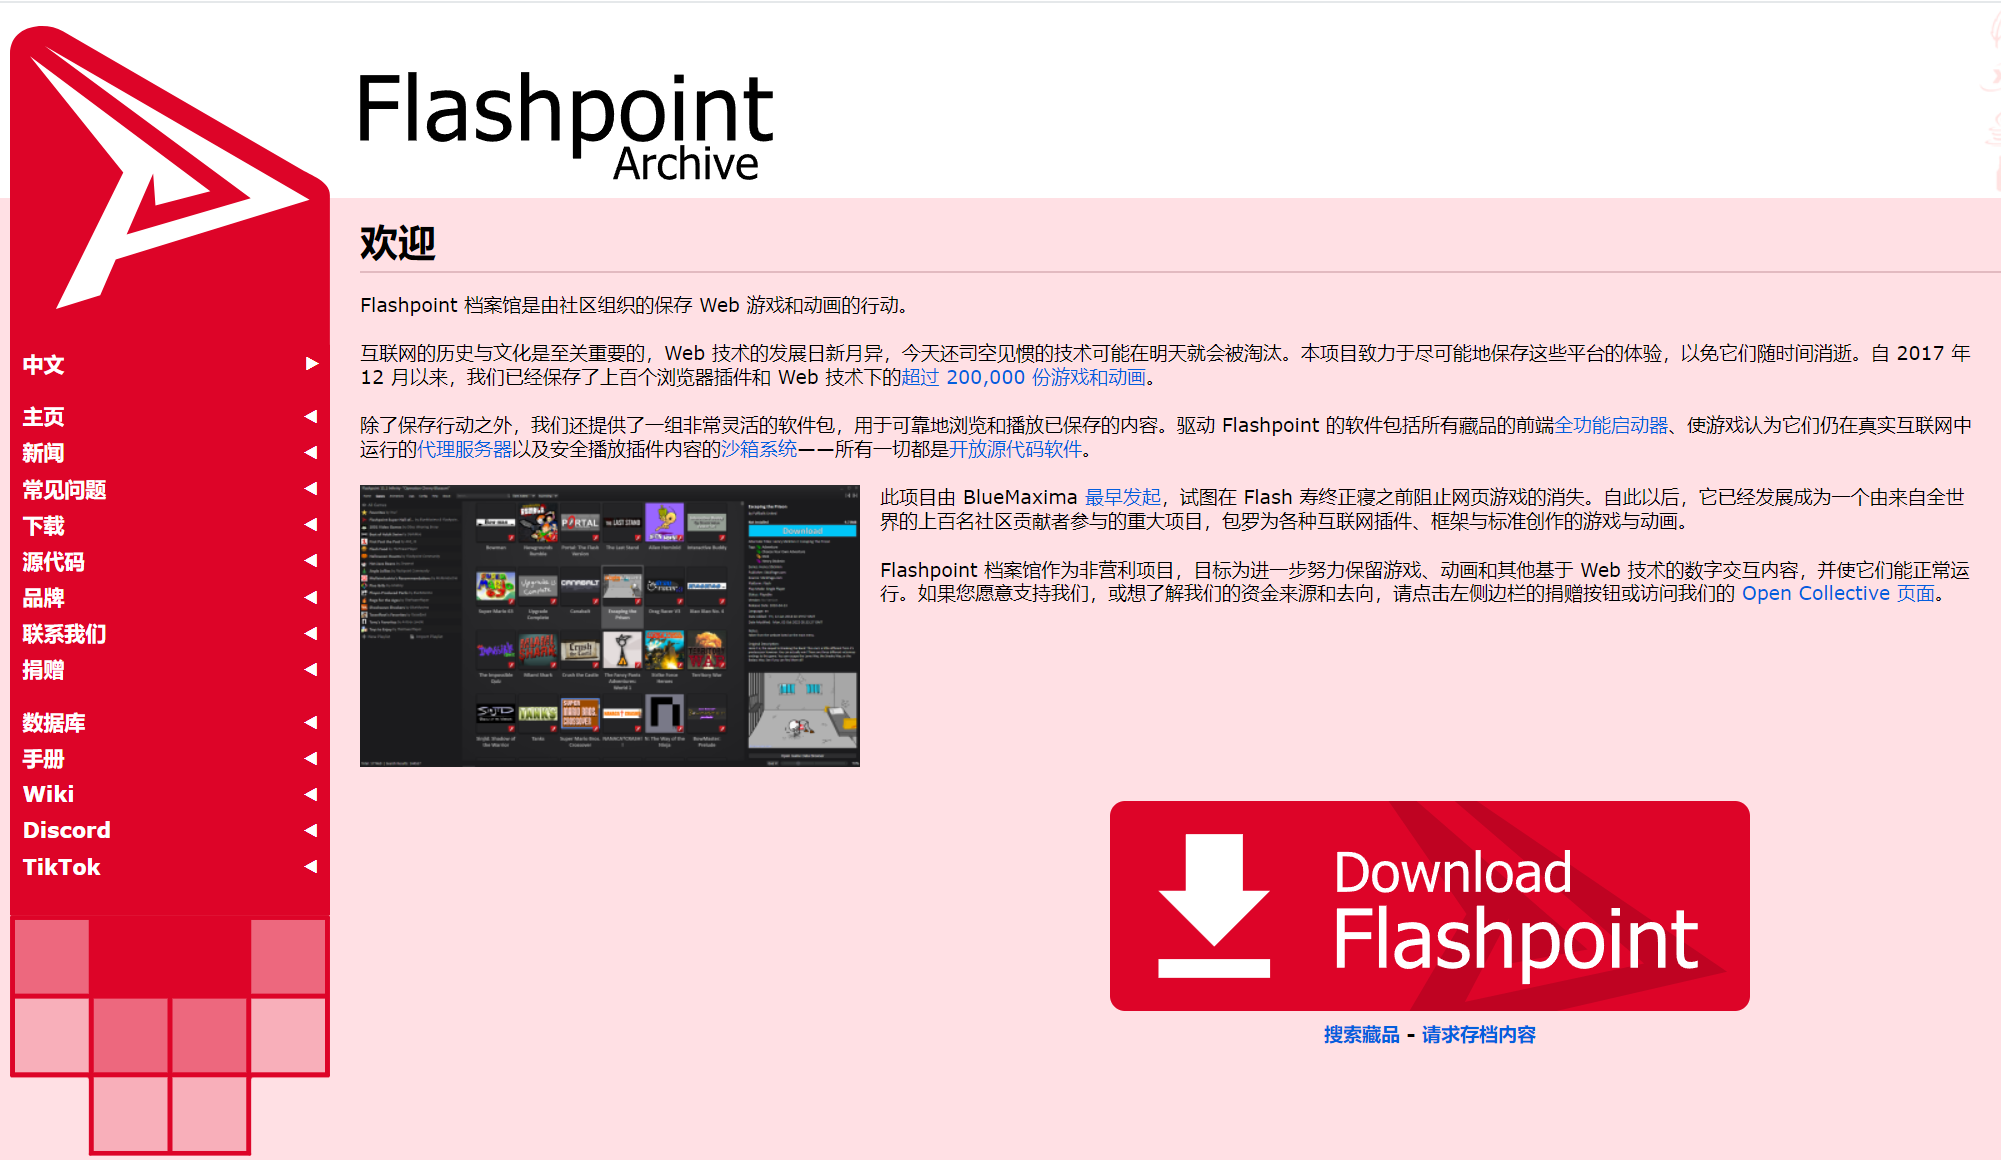2001x1160 pixels.
Task: Follow the 搜索藏品 link
Action: pos(1361,1035)
